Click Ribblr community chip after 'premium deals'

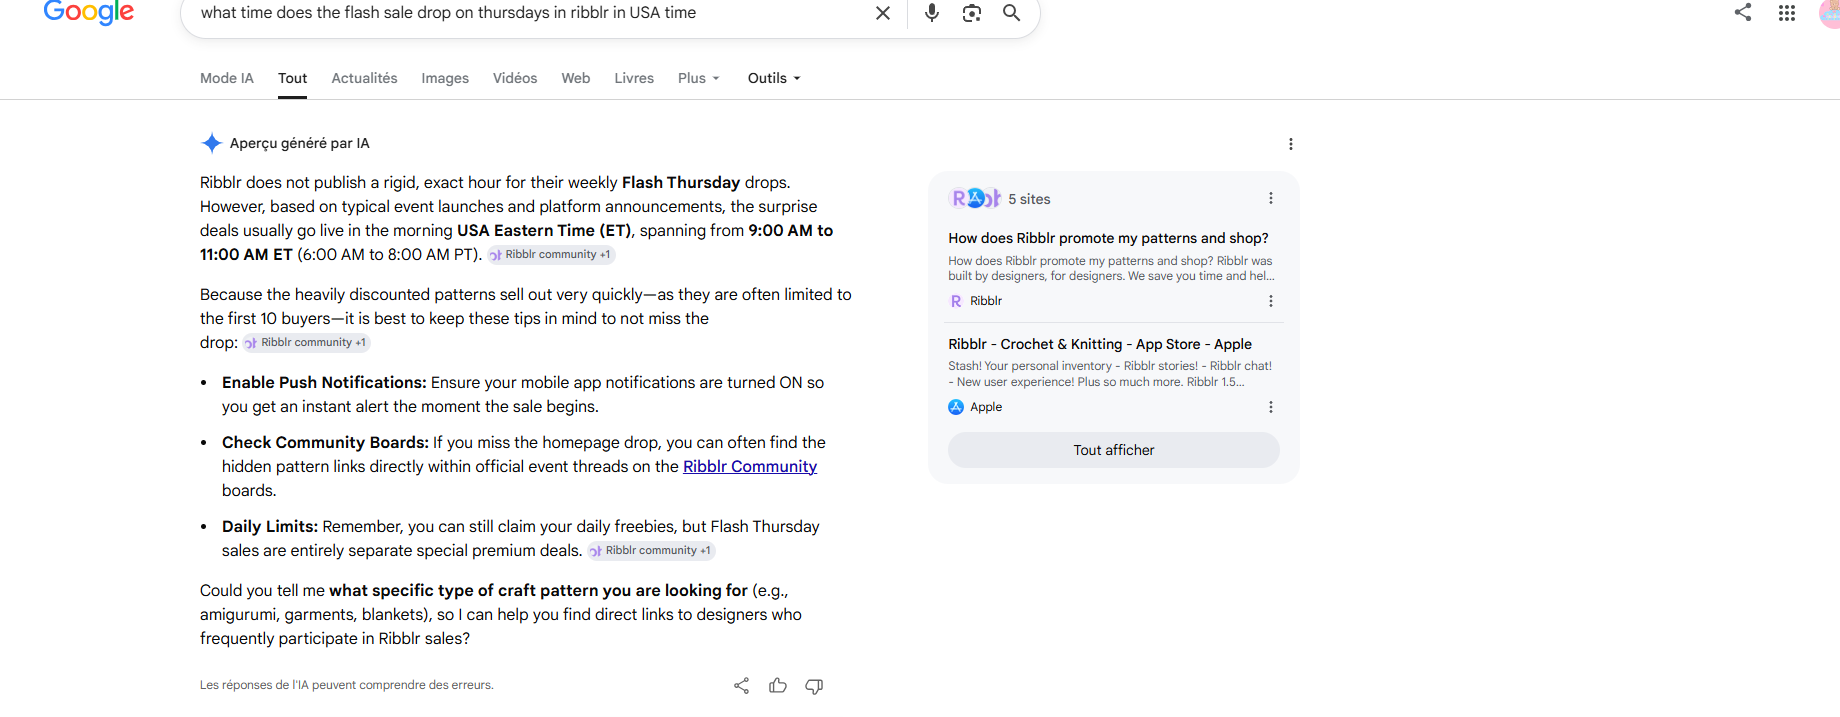tap(651, 551)
